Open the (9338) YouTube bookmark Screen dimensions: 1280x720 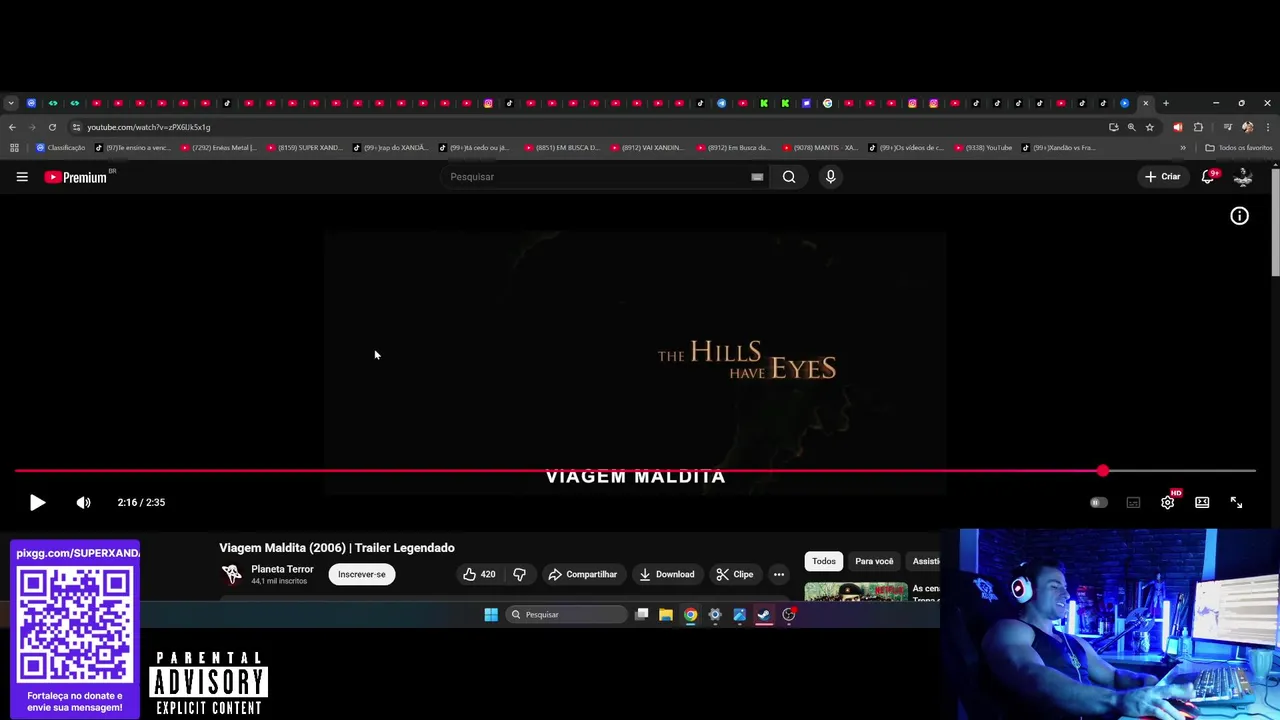[983, 148]
